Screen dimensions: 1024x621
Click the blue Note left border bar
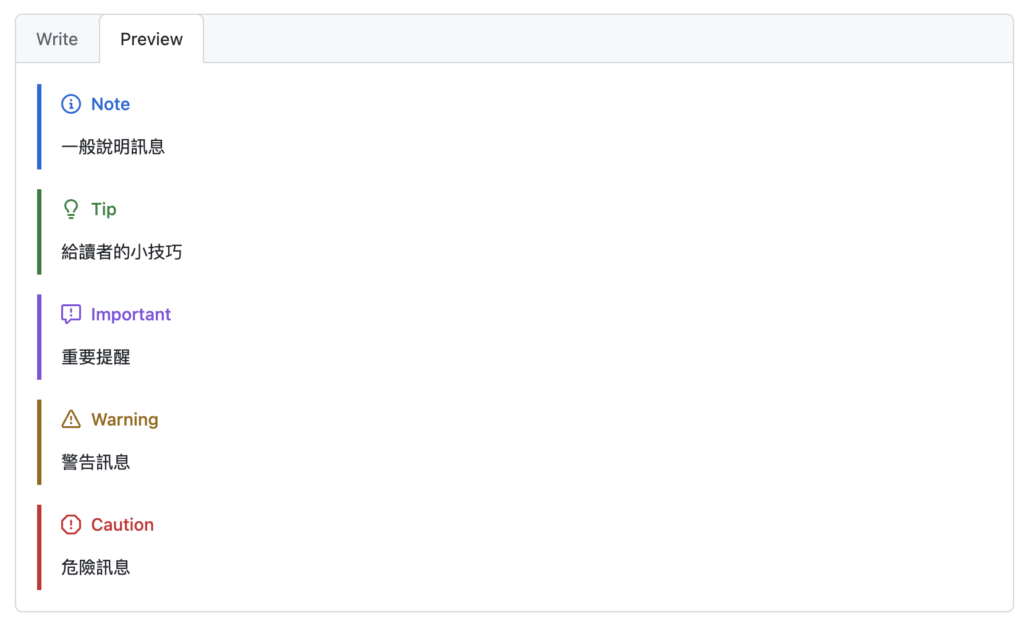click(x=39, y=127)
